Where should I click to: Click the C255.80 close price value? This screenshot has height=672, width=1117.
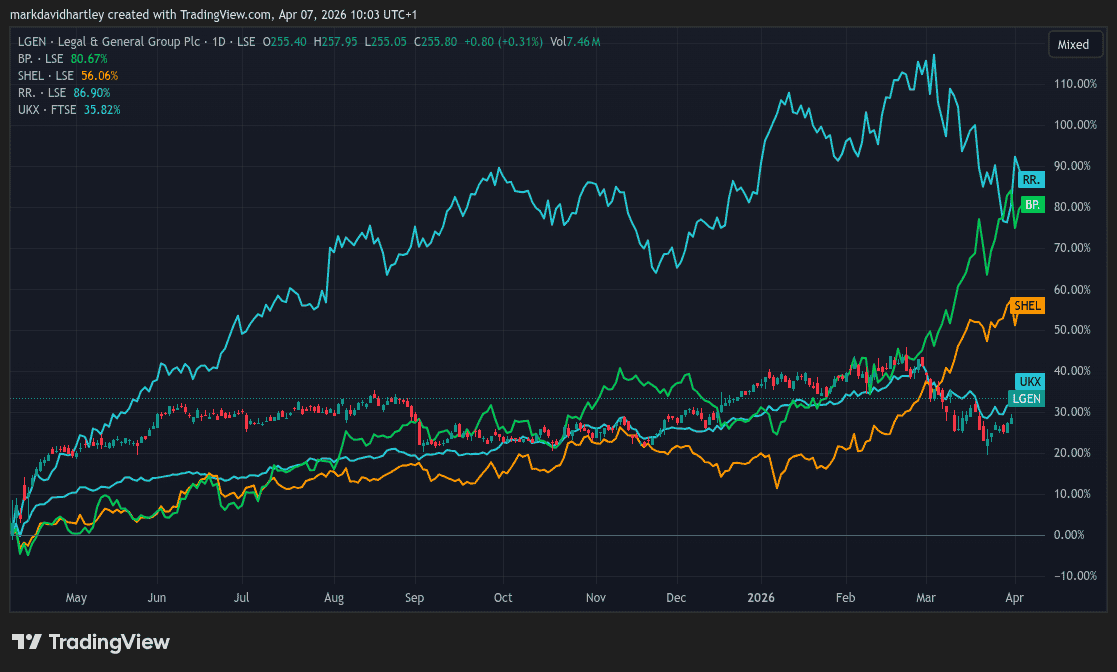[433, 42]
